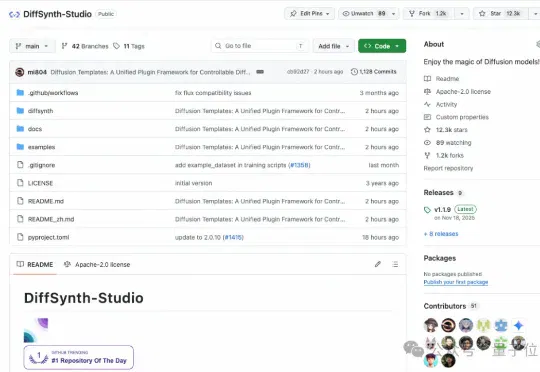Open the Contributors section heading
This screenshot has width=540, height=372.
(445, 306)
